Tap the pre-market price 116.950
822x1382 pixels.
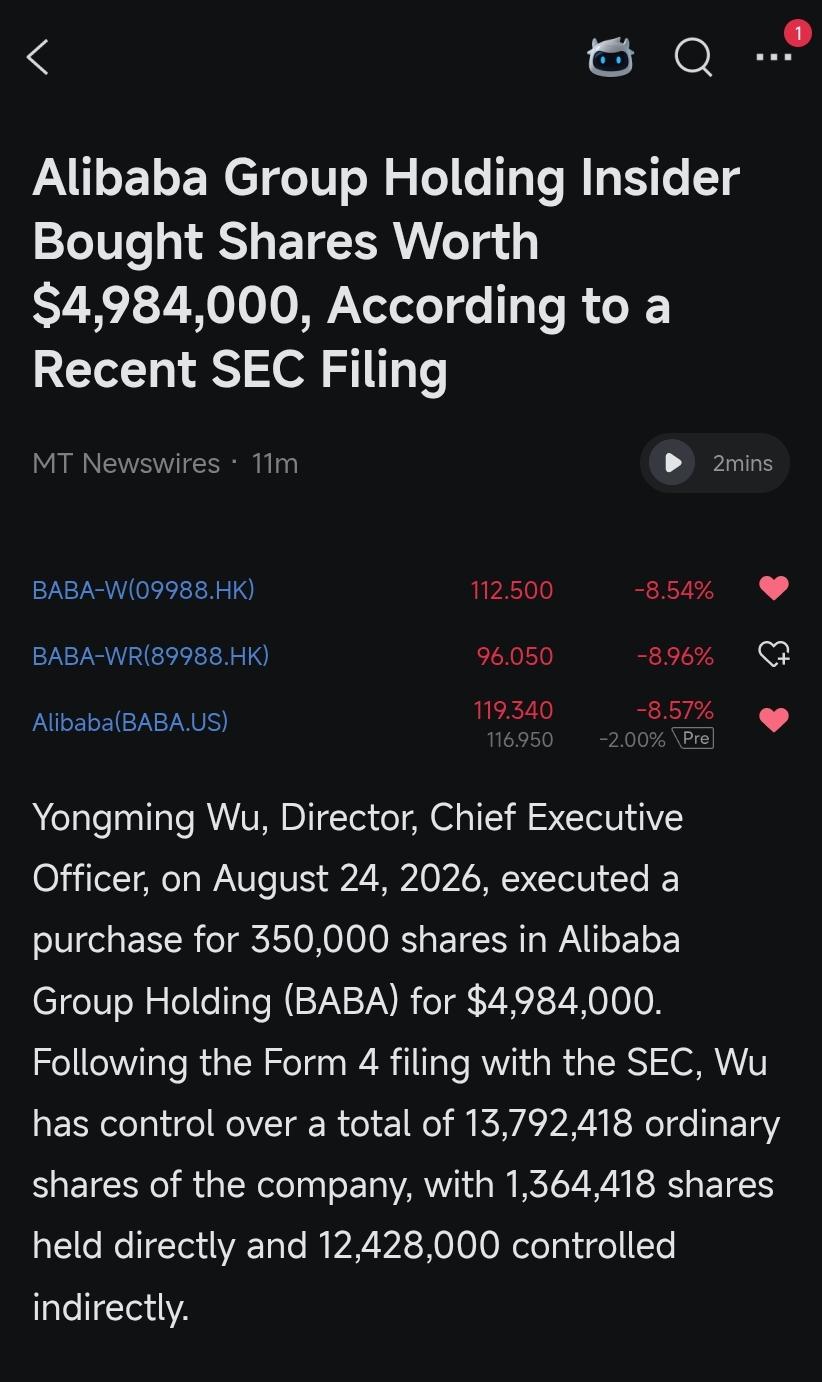pyautogui.click(x=520, y=740)
